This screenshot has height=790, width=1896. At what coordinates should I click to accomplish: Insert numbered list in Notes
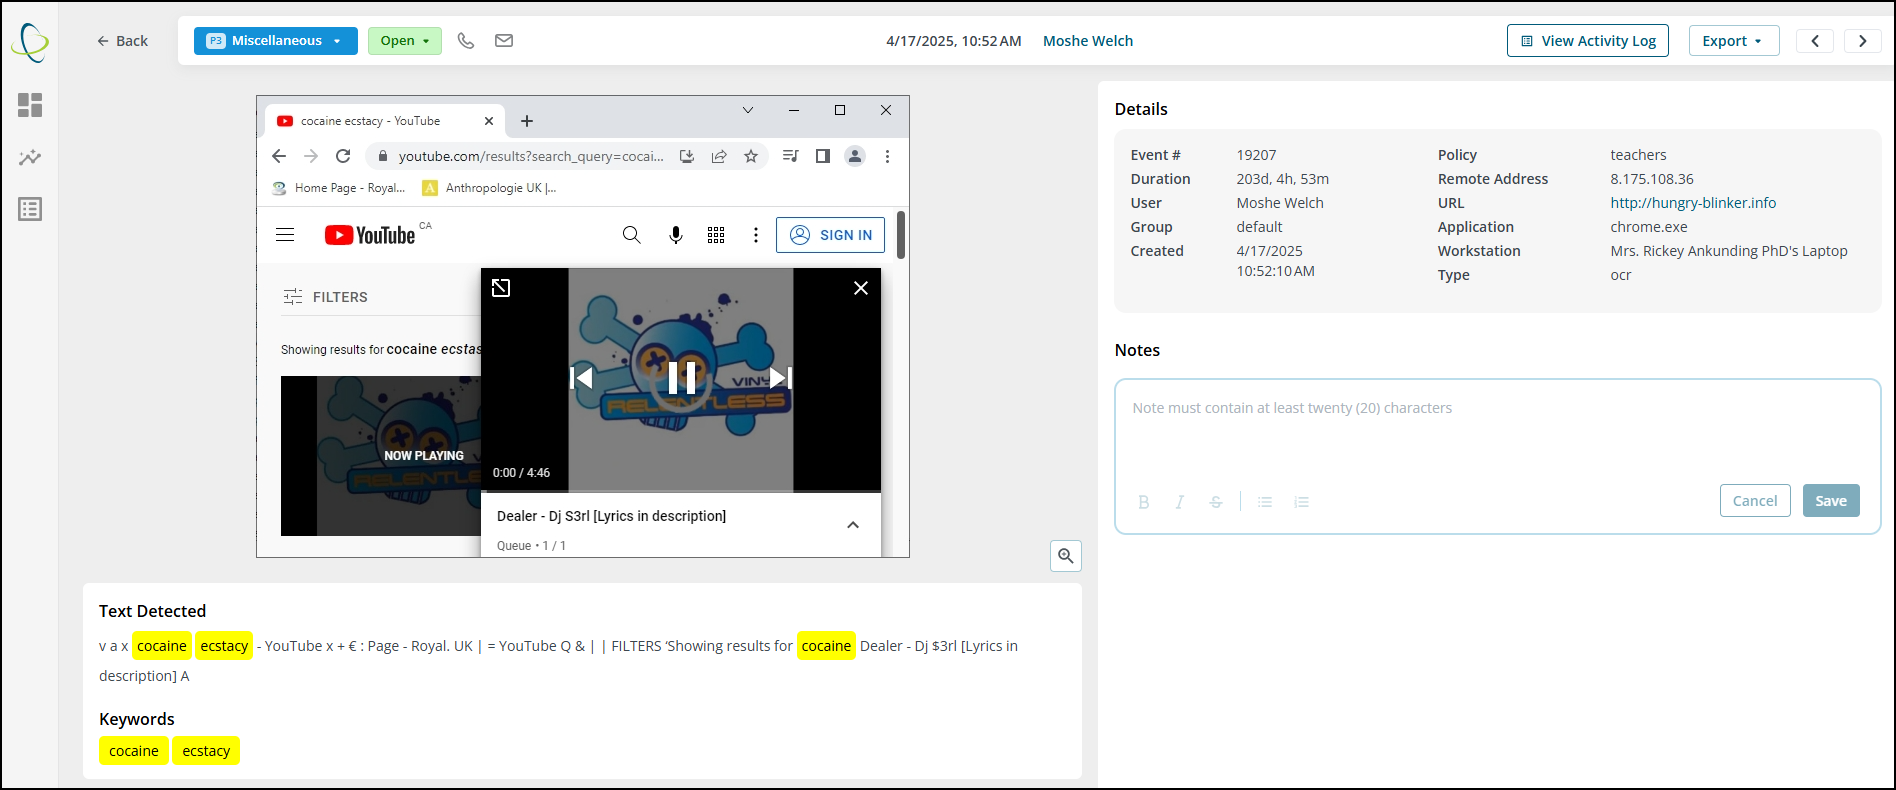pyautogui.click(x=1301, y=502)
